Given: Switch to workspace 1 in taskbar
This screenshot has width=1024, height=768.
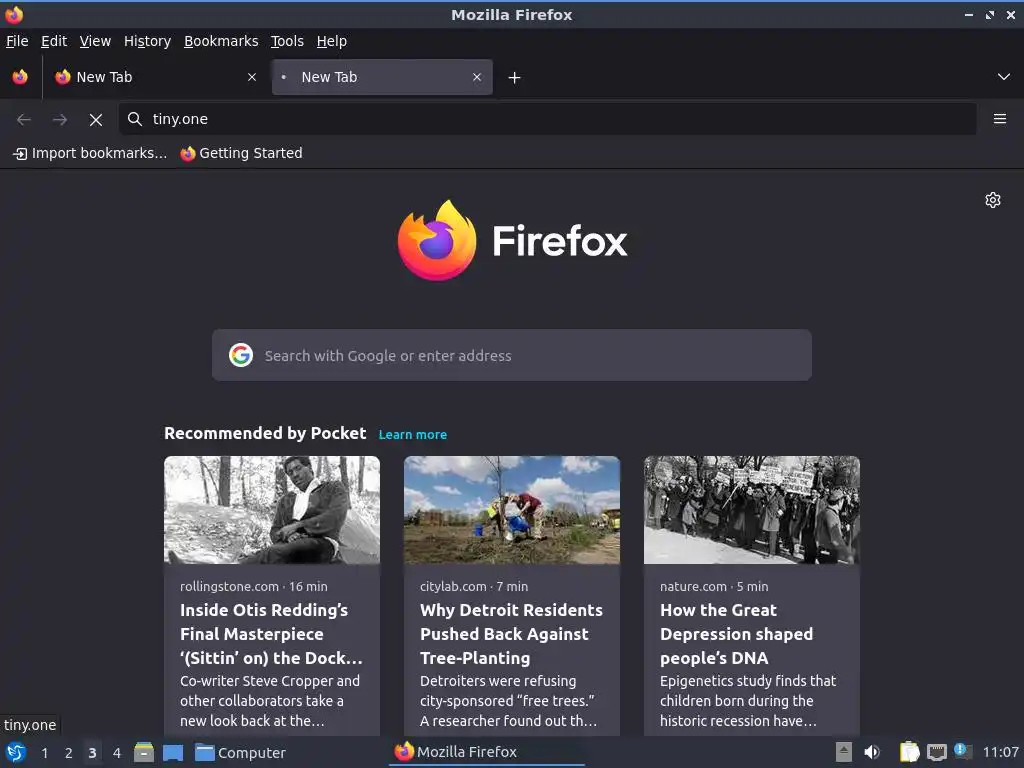Looking at the screenshot, I should pos(44,753).
